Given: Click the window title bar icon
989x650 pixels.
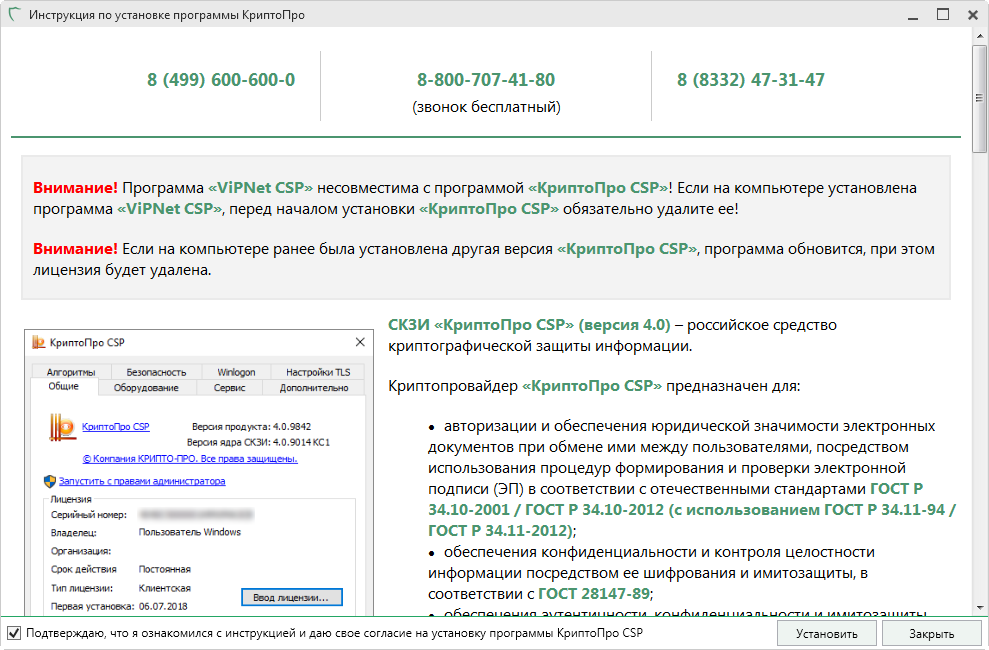Looking at the screenshot, I should pos(14,14).
